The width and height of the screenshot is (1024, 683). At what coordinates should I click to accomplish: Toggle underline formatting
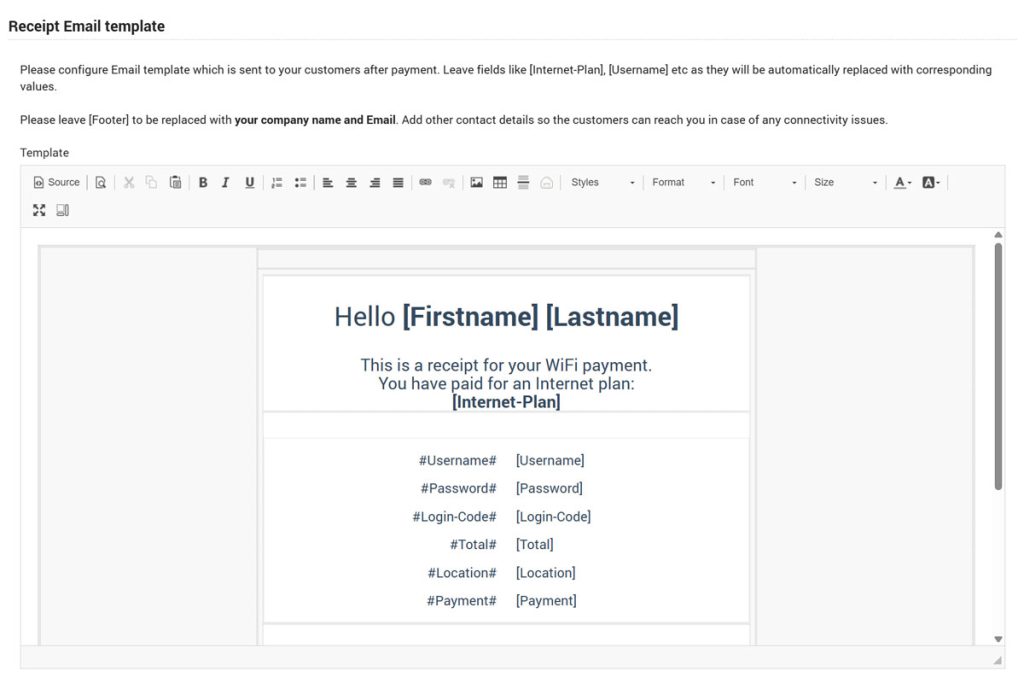point(249,182)
